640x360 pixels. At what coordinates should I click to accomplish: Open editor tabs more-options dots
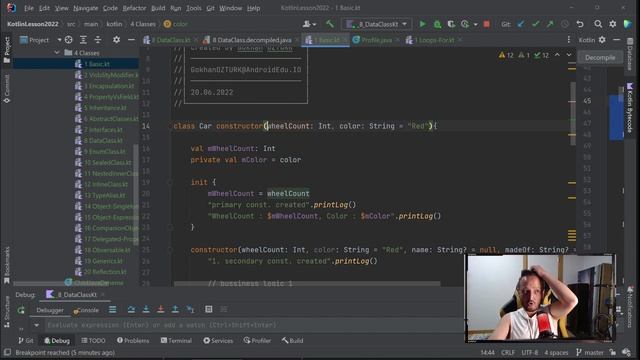coord(569,40)
